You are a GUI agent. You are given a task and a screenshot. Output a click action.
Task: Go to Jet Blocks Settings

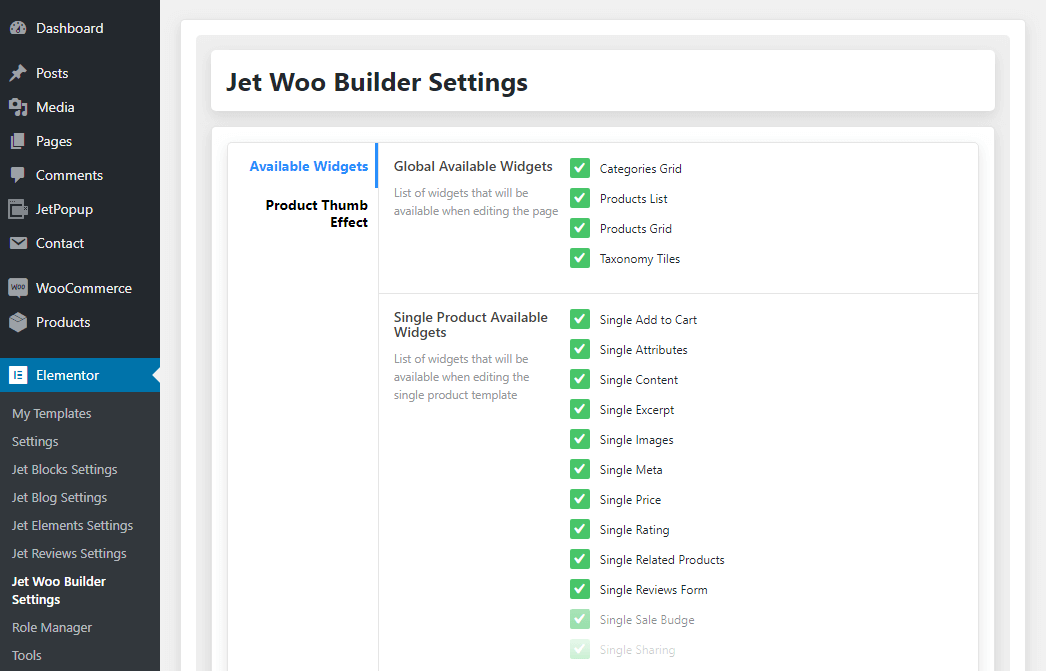tap(65, 470)
